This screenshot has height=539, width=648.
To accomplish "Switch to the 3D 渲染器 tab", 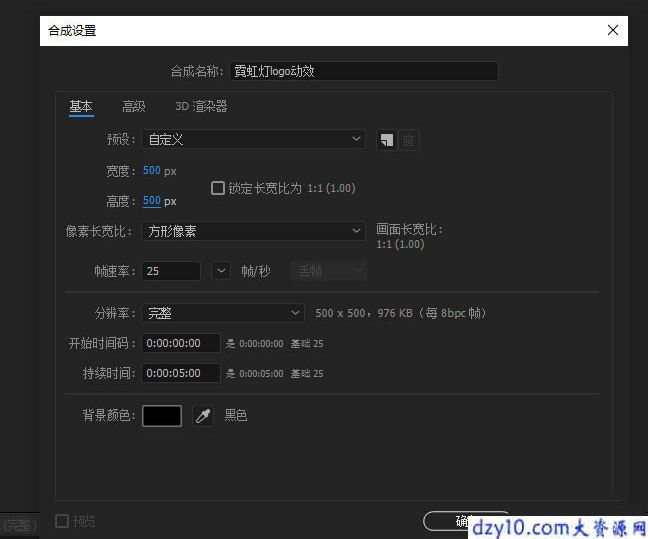I will tap(201, 107).
